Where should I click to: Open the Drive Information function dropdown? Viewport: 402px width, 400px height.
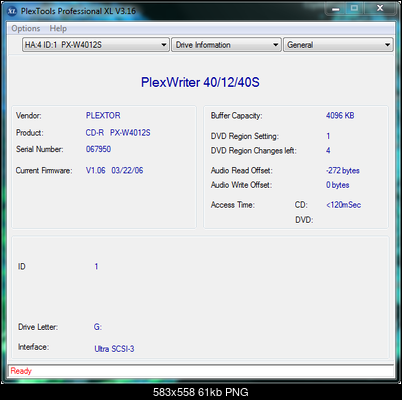(226, 45)
